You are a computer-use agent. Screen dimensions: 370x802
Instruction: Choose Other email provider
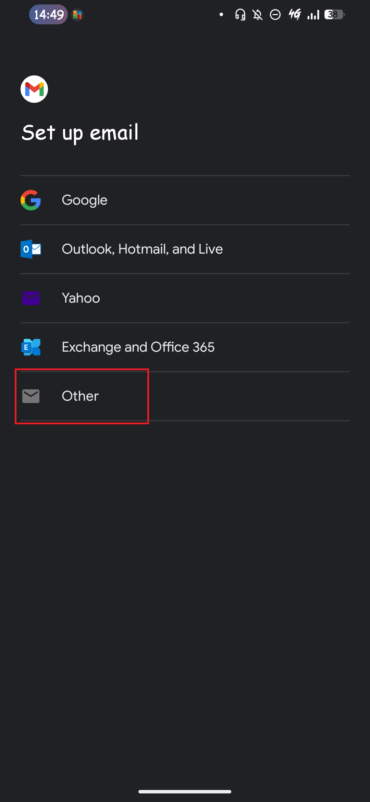coord(185,396)
